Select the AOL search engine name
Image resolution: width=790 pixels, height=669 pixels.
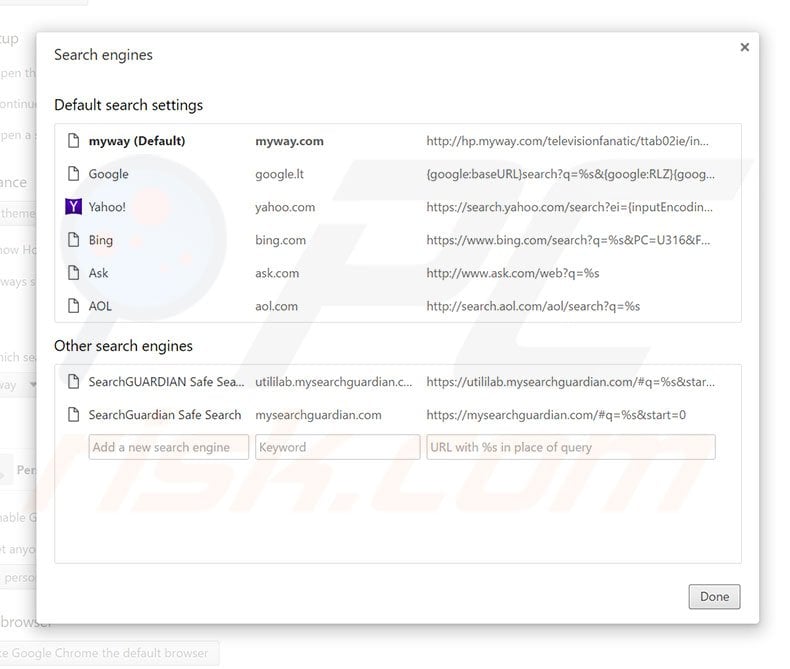click(x=100, y=306)
